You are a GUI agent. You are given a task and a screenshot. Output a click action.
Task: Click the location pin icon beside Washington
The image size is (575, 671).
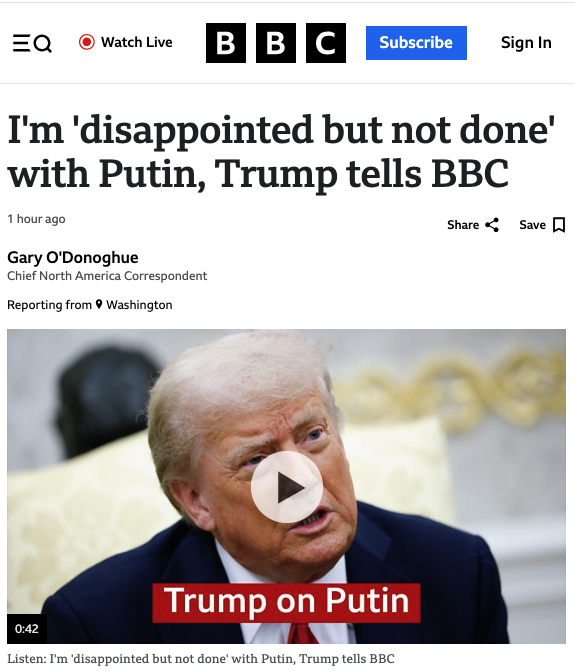[99, 304]
